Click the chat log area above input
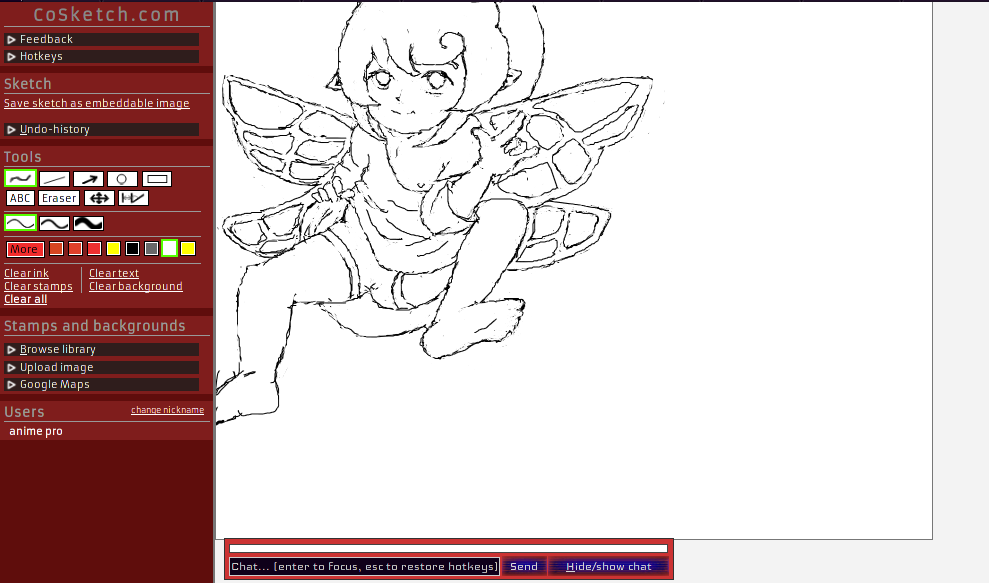This screenshot has width=989, height=583. pos(448,548)
